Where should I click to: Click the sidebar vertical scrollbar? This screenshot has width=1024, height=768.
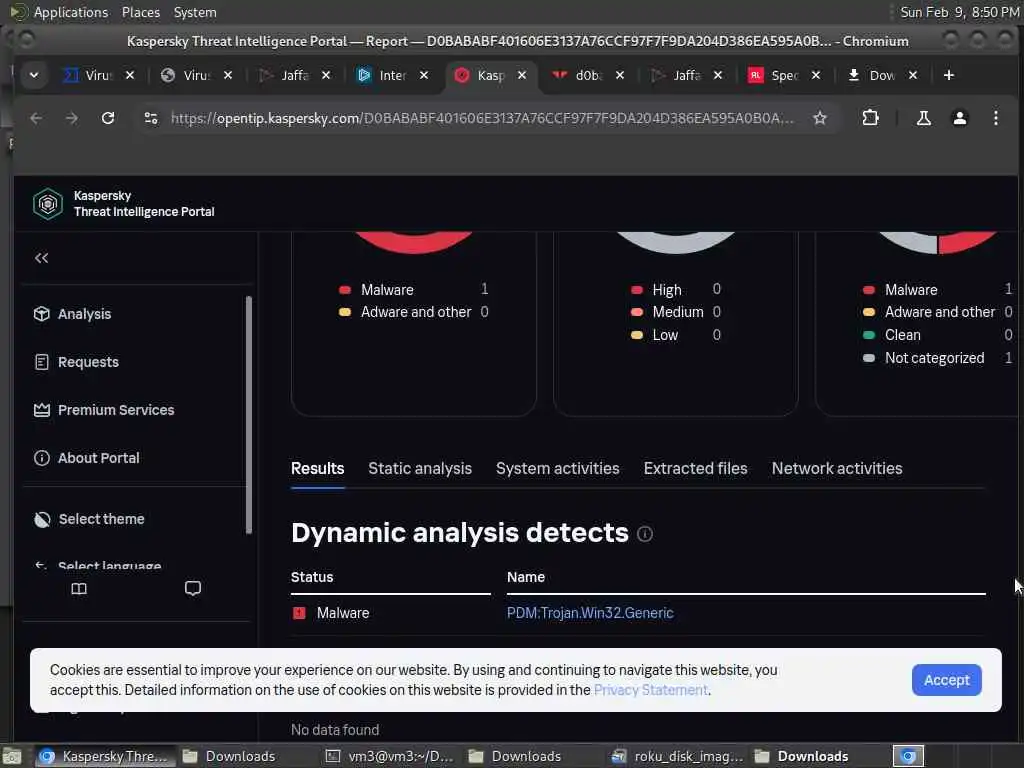click(x=248, y=415)
